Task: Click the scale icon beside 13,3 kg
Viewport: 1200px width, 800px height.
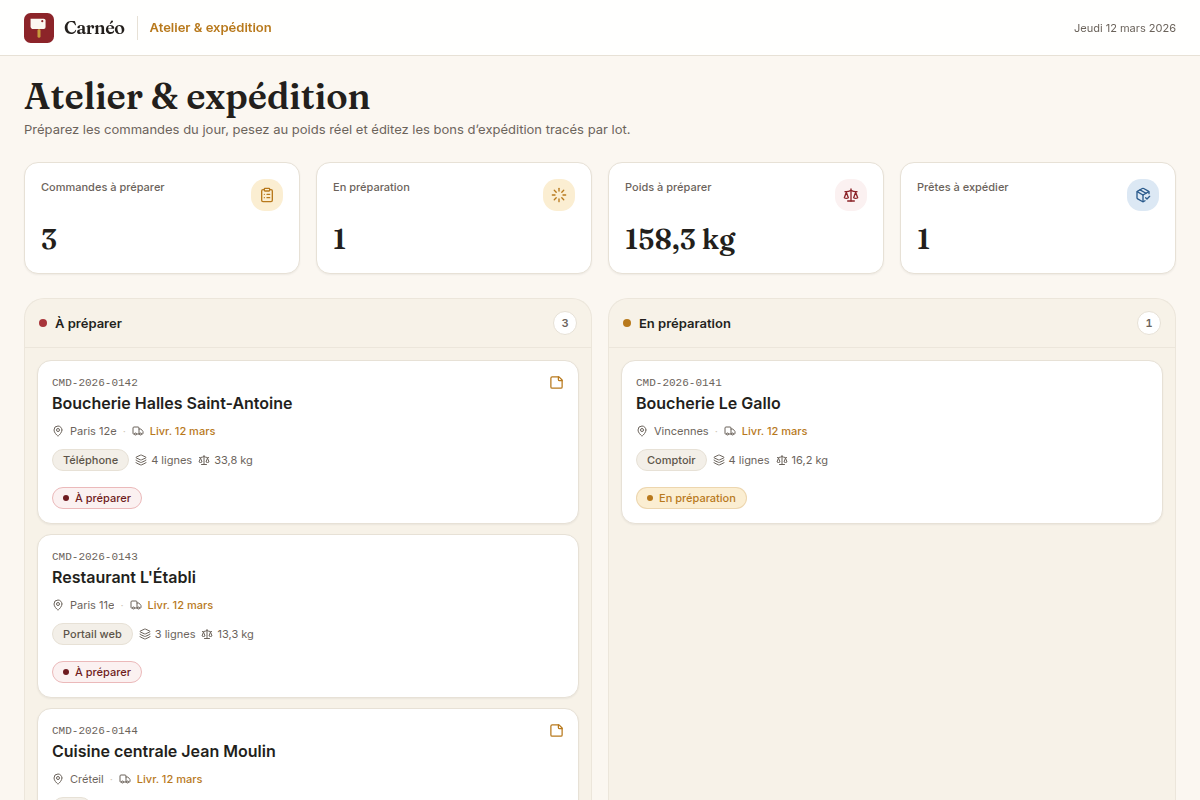Action: 207,634
